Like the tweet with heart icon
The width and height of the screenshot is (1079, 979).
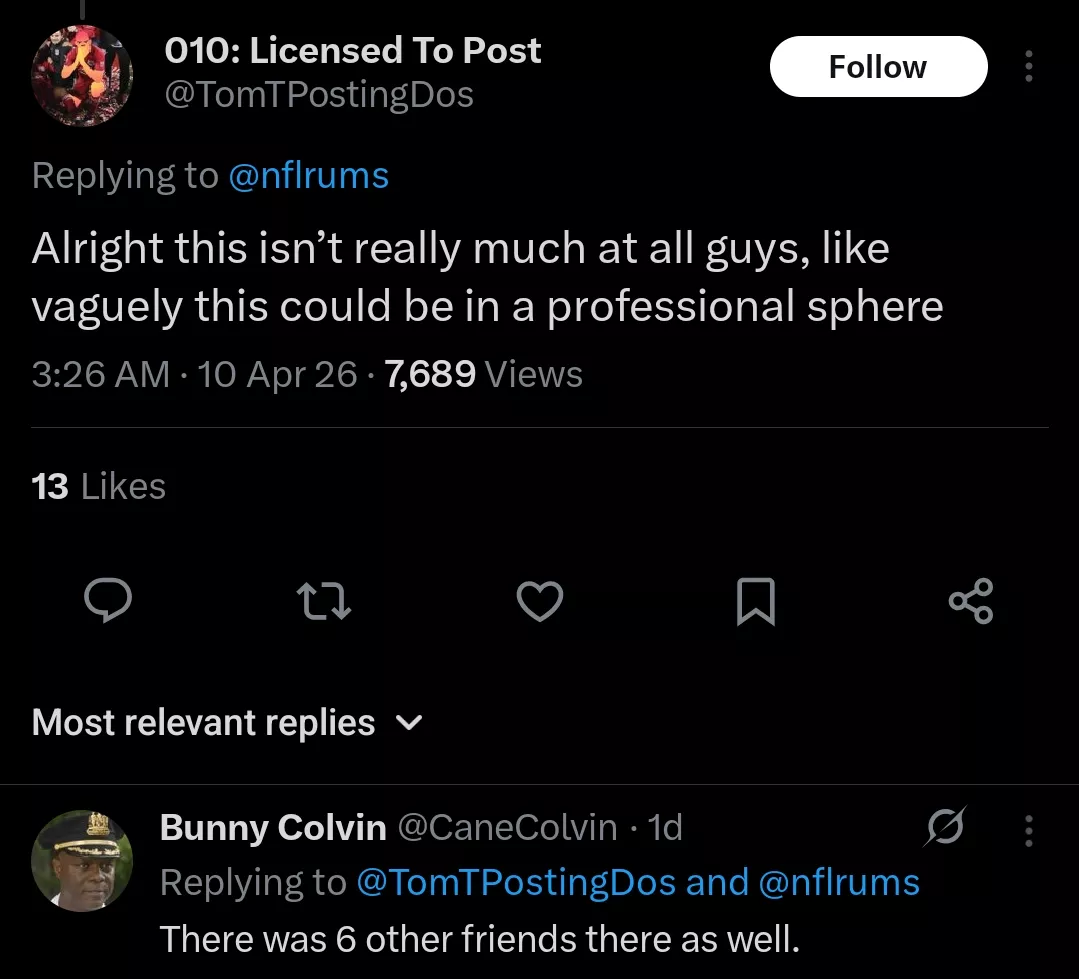[x=540, y=600]
